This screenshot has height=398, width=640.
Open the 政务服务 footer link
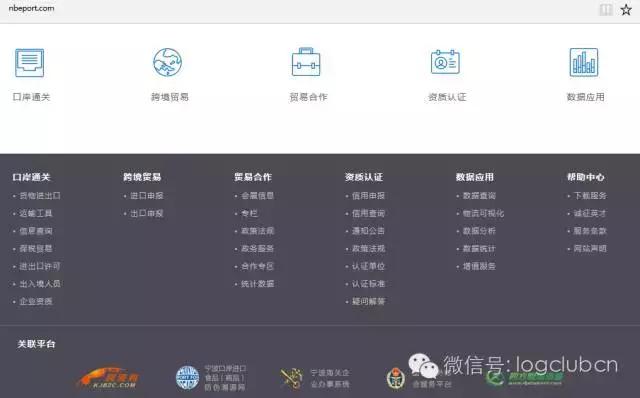tap(258, 249)
